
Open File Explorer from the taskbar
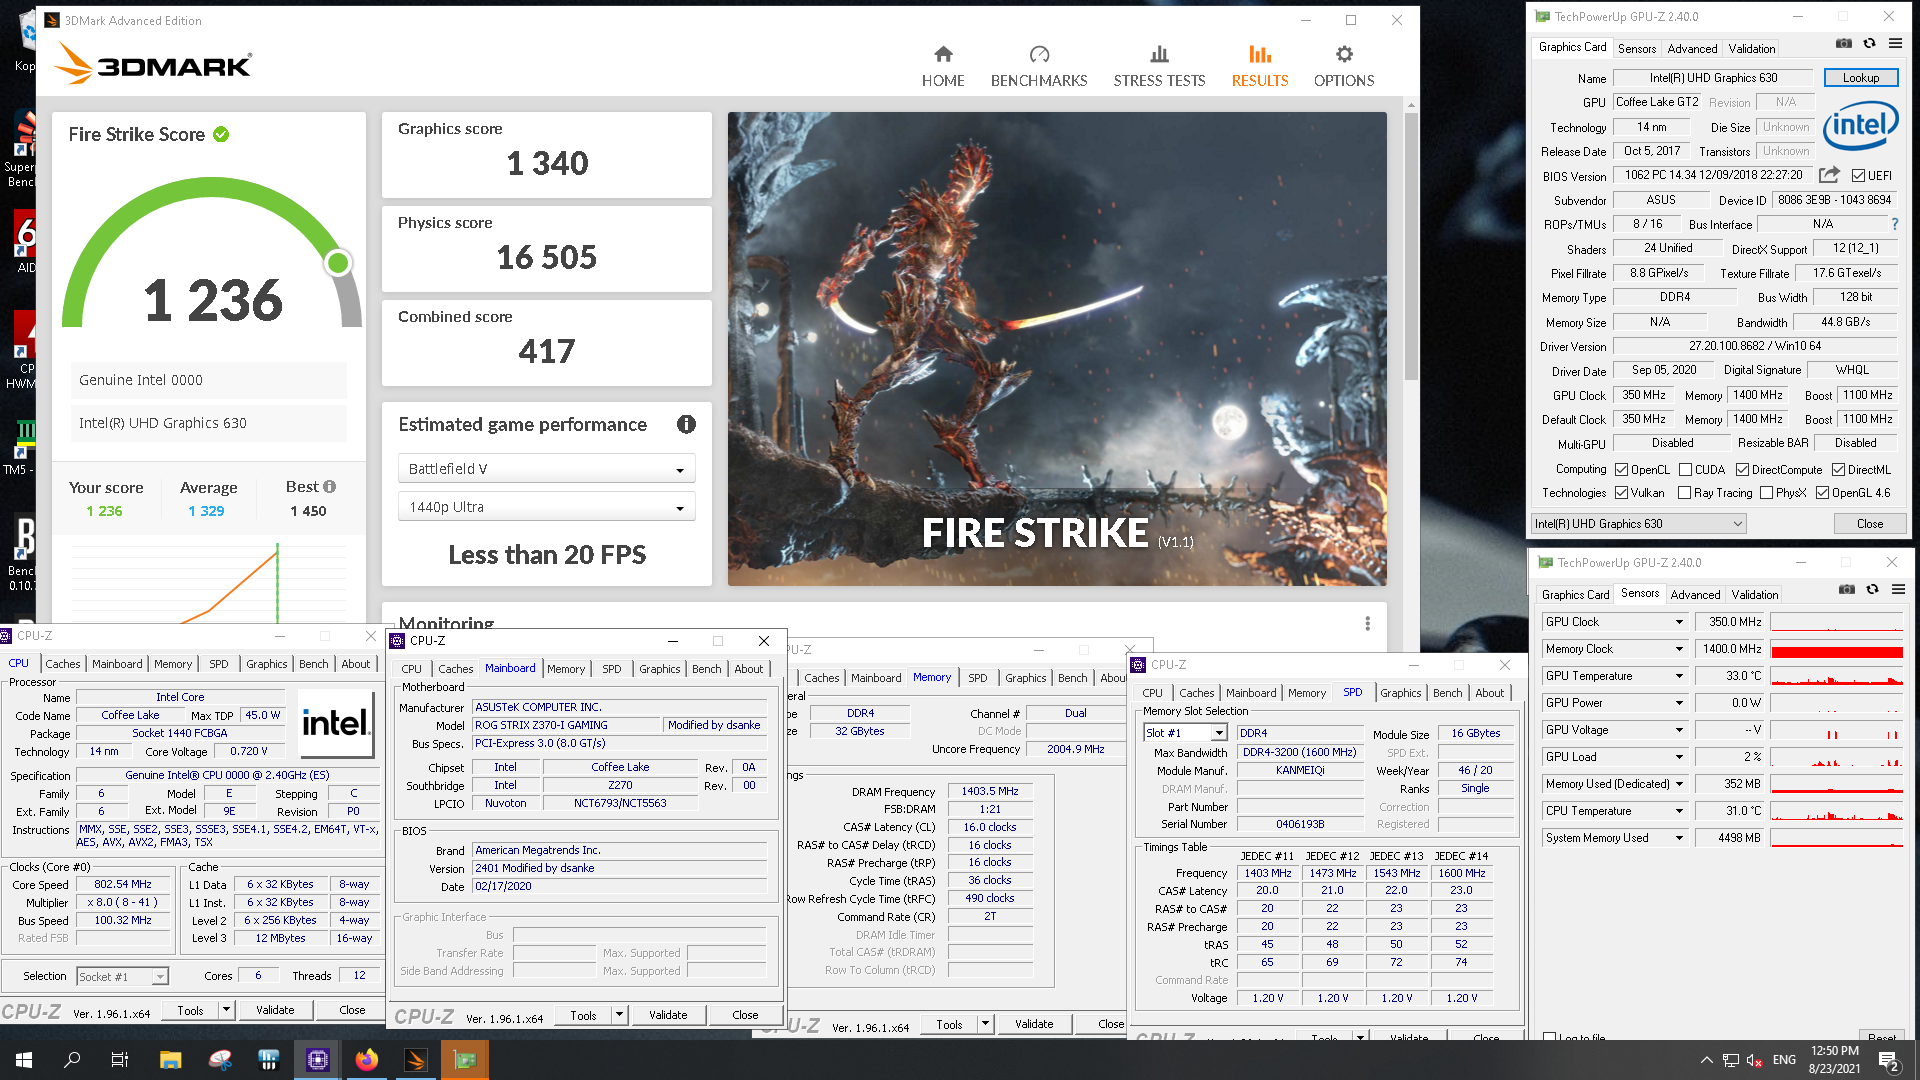tap(170, 1060)
